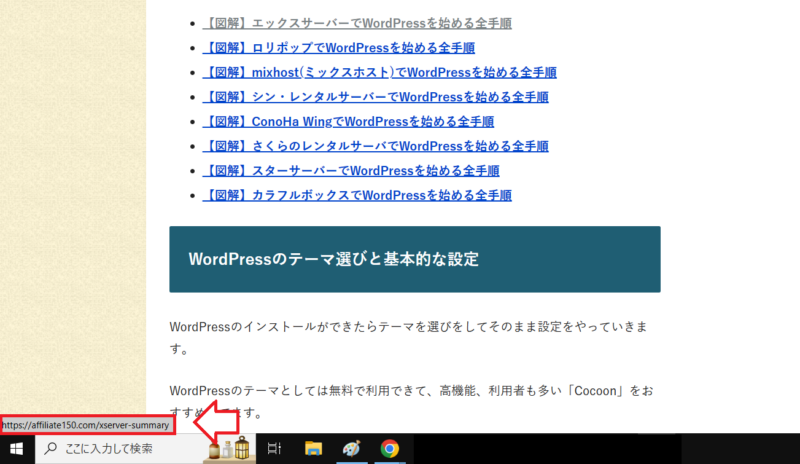The width and height of the screenshot is (800, 464).
Task: Open the さくらのレンタルサーバ WordPress guide link
Action: pos(375,146)
